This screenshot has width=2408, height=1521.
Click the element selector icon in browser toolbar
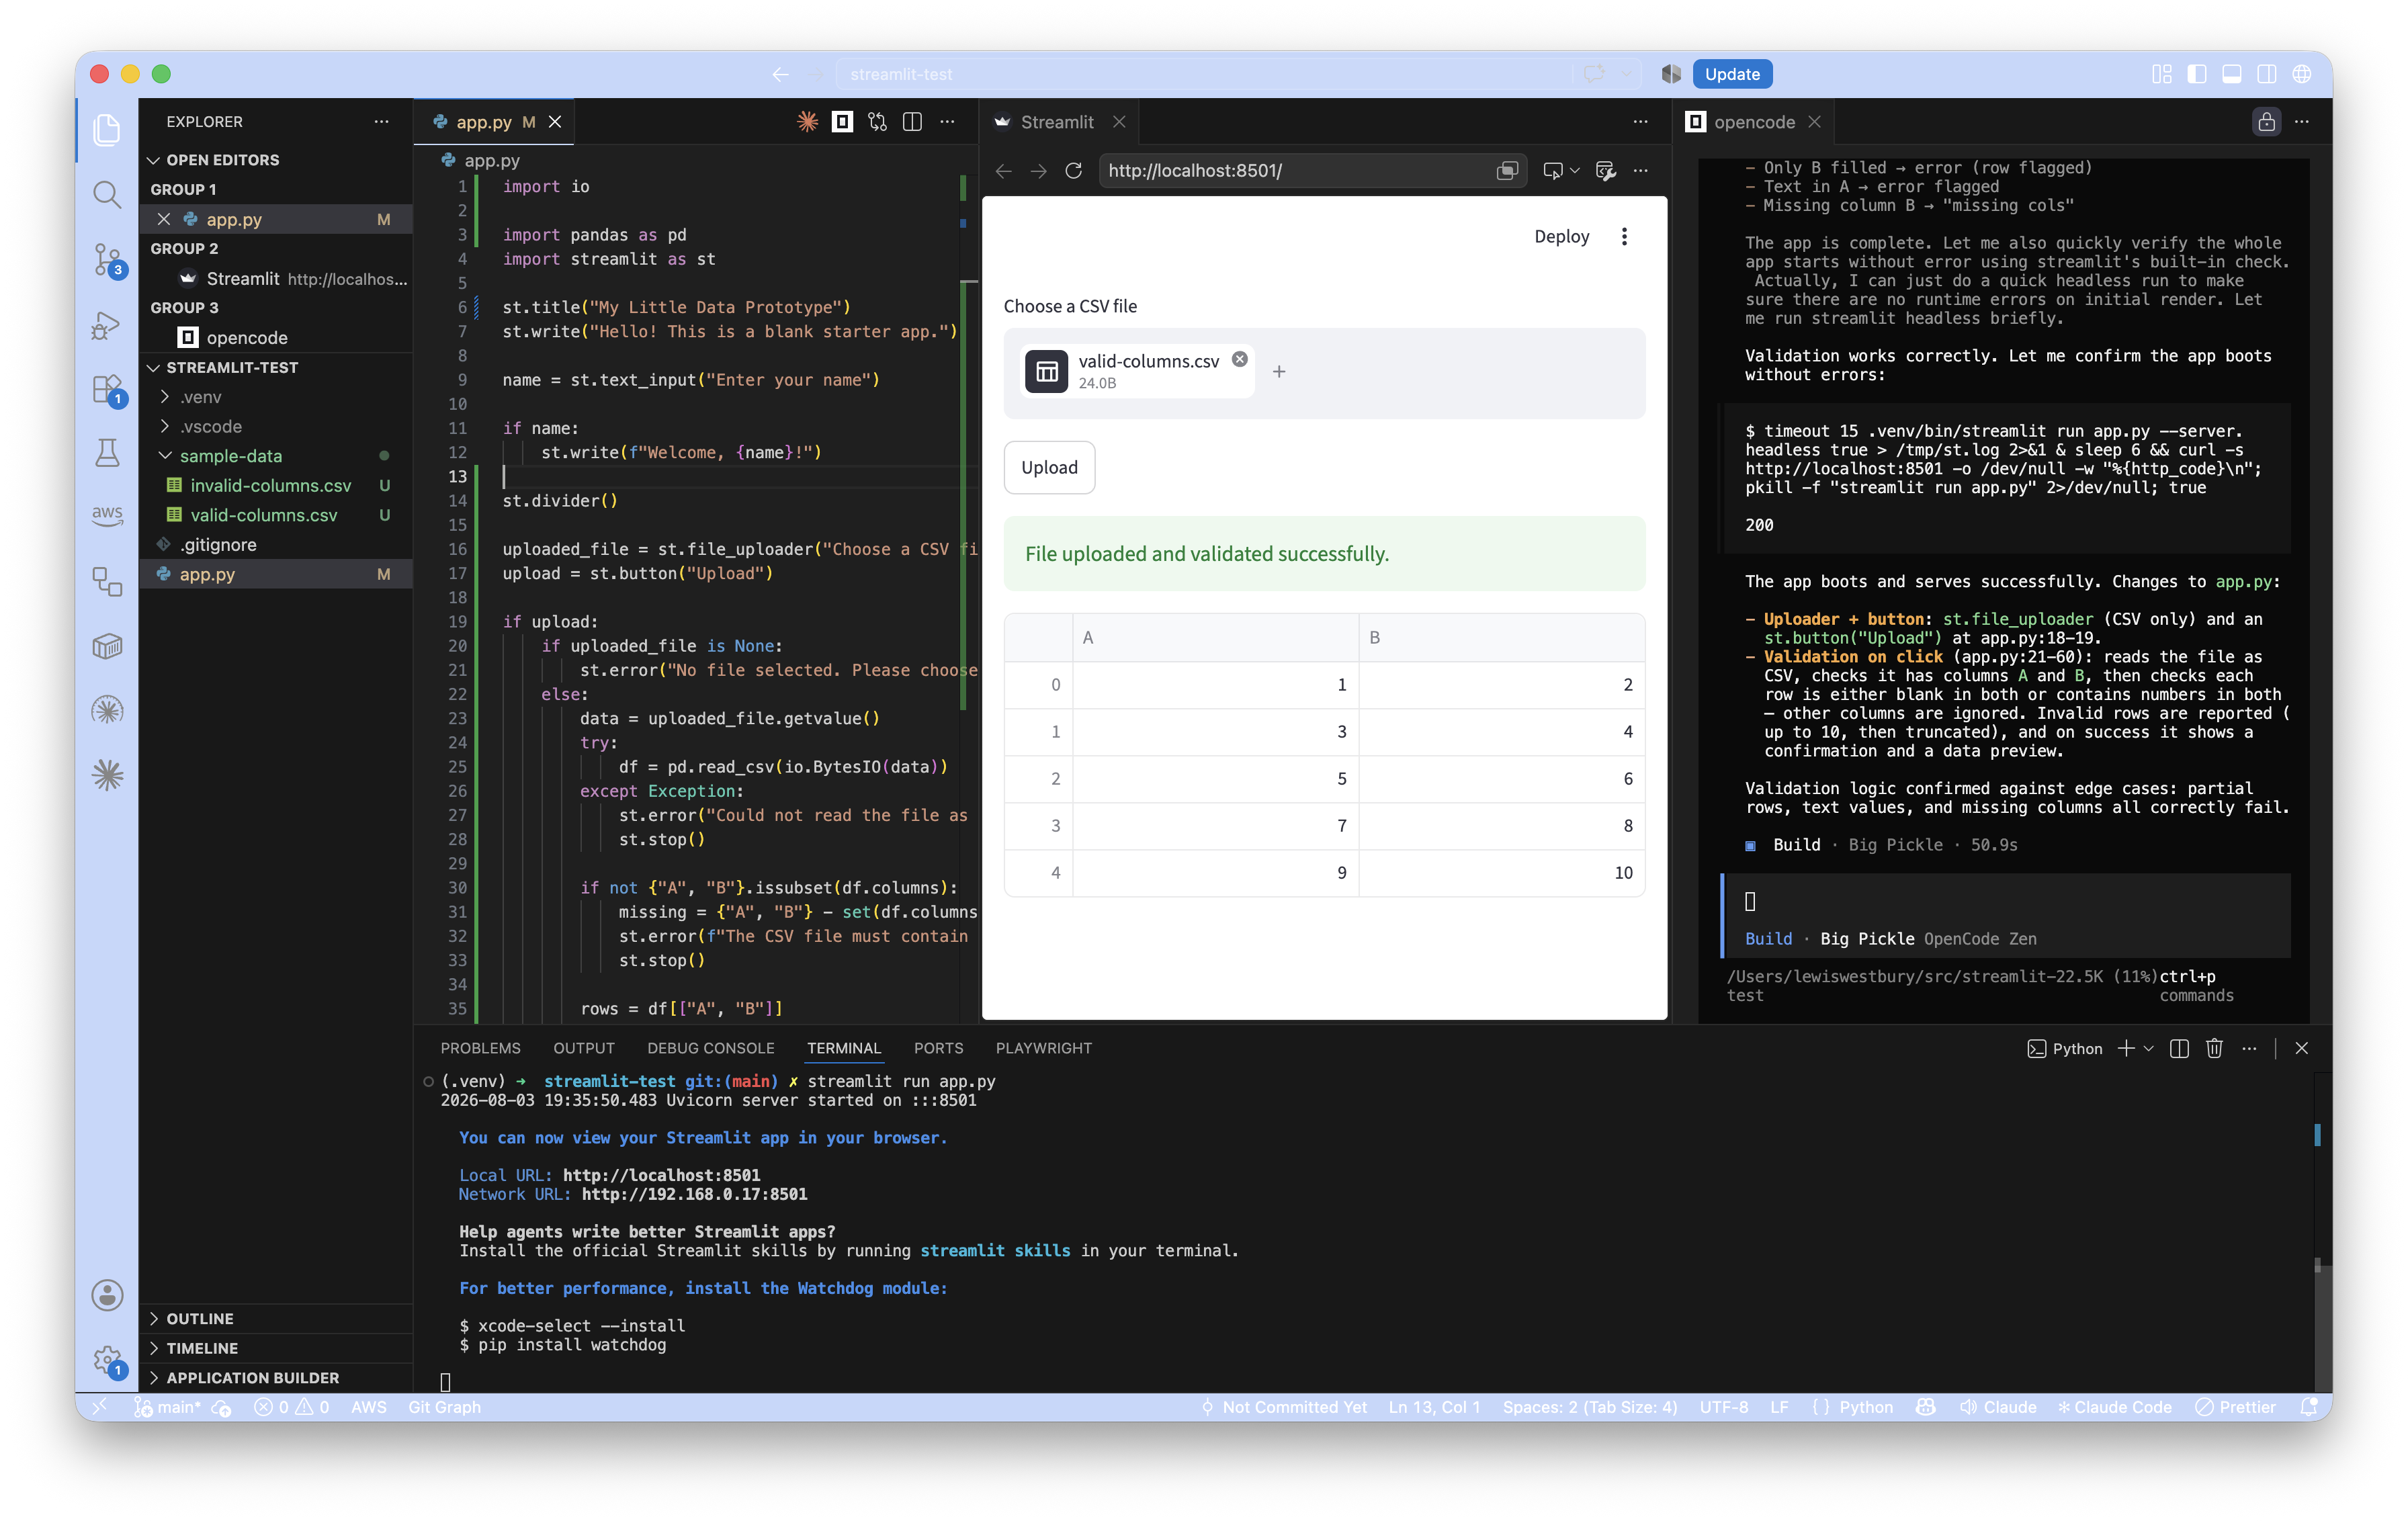(1552, 171)
